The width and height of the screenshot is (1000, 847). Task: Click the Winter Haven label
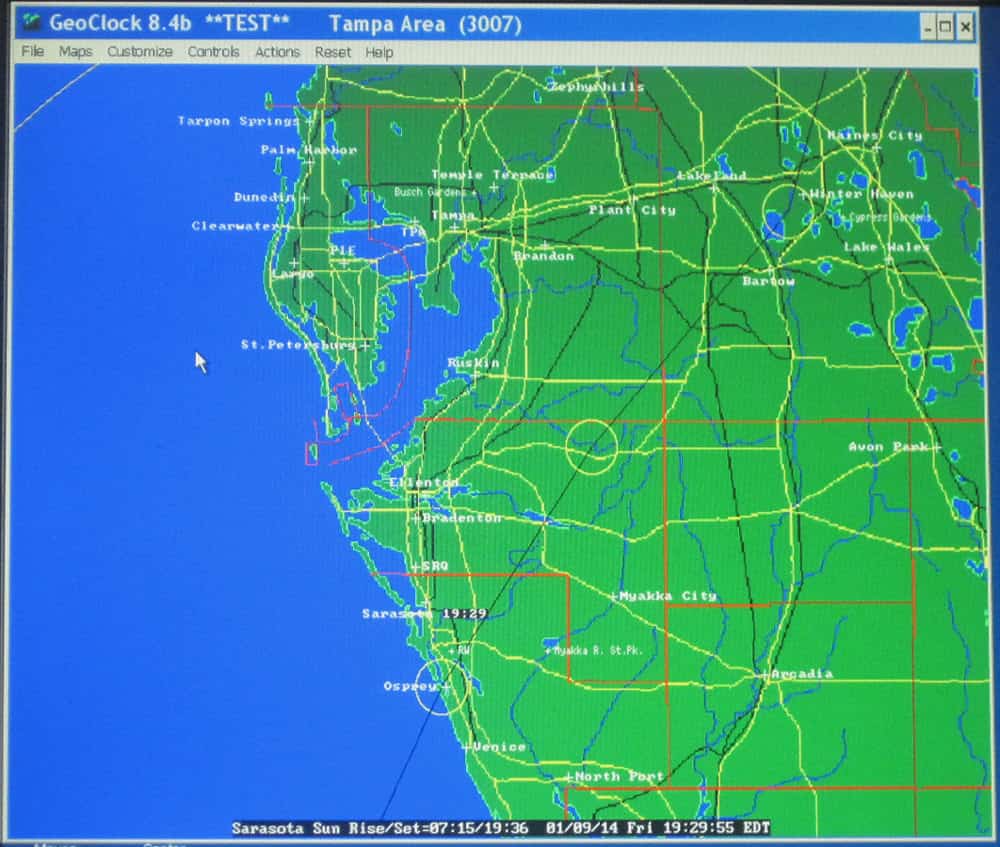pos(862,194)
